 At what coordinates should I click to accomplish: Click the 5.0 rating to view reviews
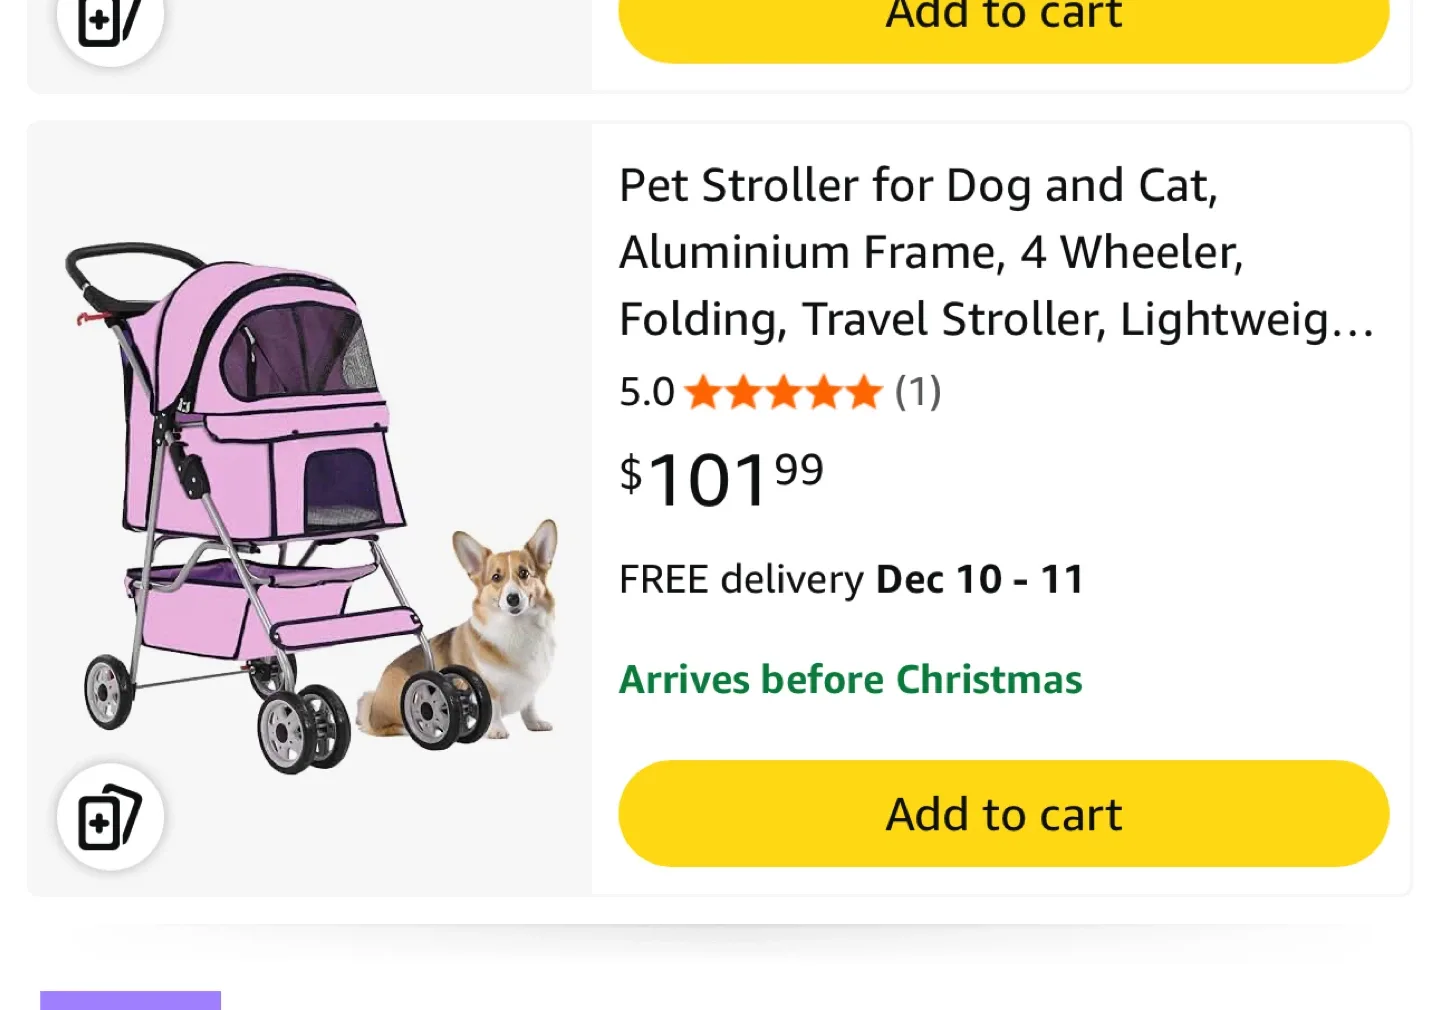(646, 392)
